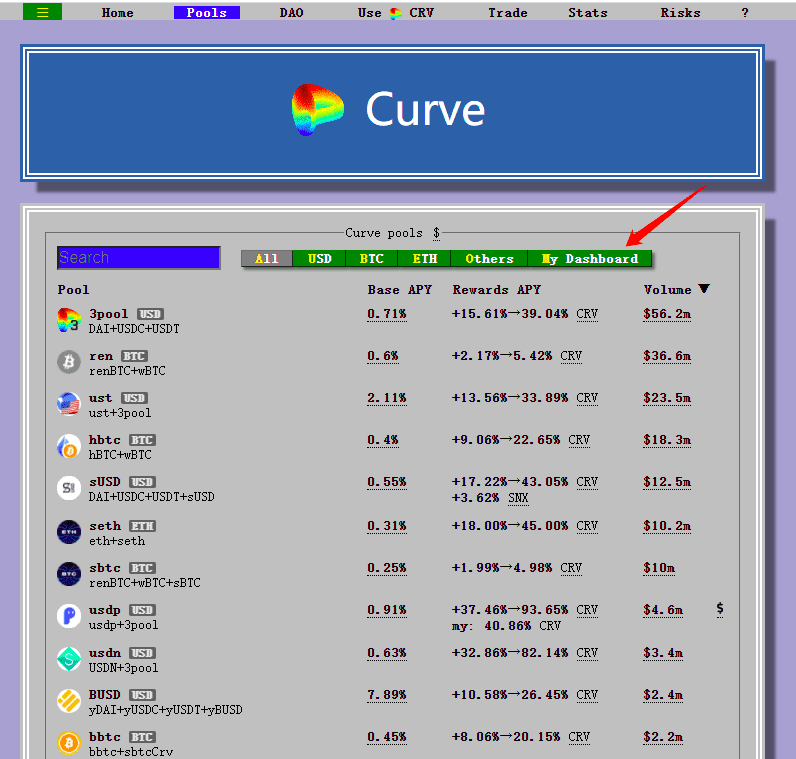The height and width of the screenshot is (759, 796).
Task: Open the sbtc pool link
Action: [105, 568]
